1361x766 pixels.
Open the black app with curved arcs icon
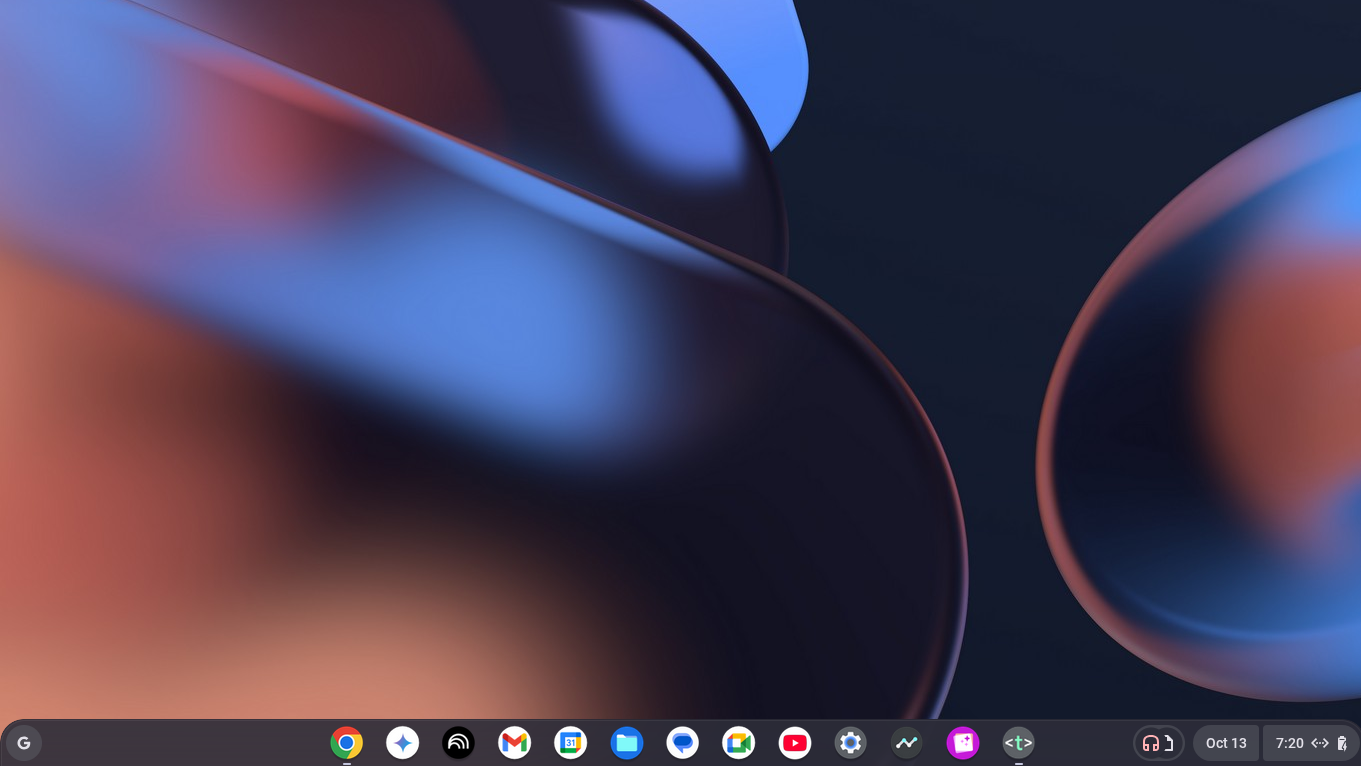pos(459,743)
